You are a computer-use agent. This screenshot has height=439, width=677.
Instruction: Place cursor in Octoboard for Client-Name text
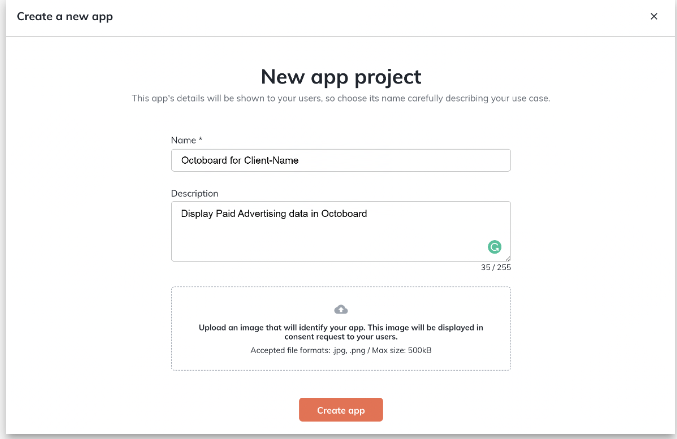[x=240, y=160]
